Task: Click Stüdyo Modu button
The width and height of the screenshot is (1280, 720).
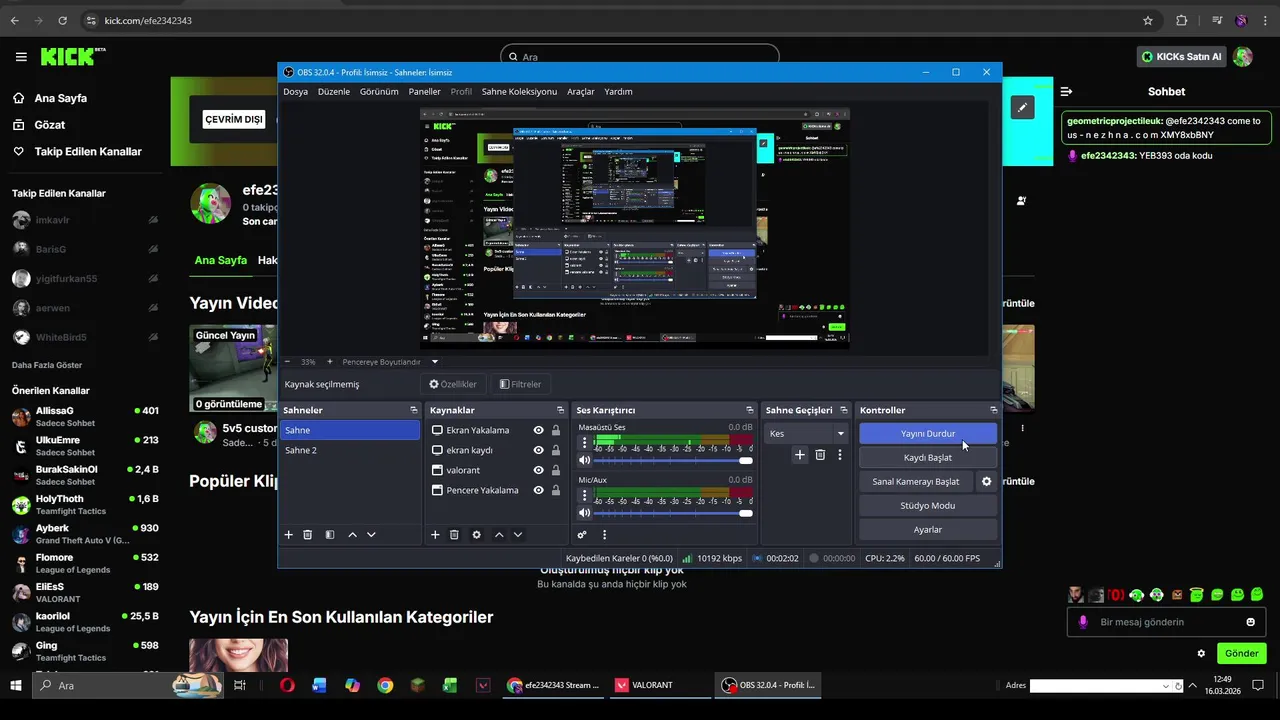Action: point(928,505)
